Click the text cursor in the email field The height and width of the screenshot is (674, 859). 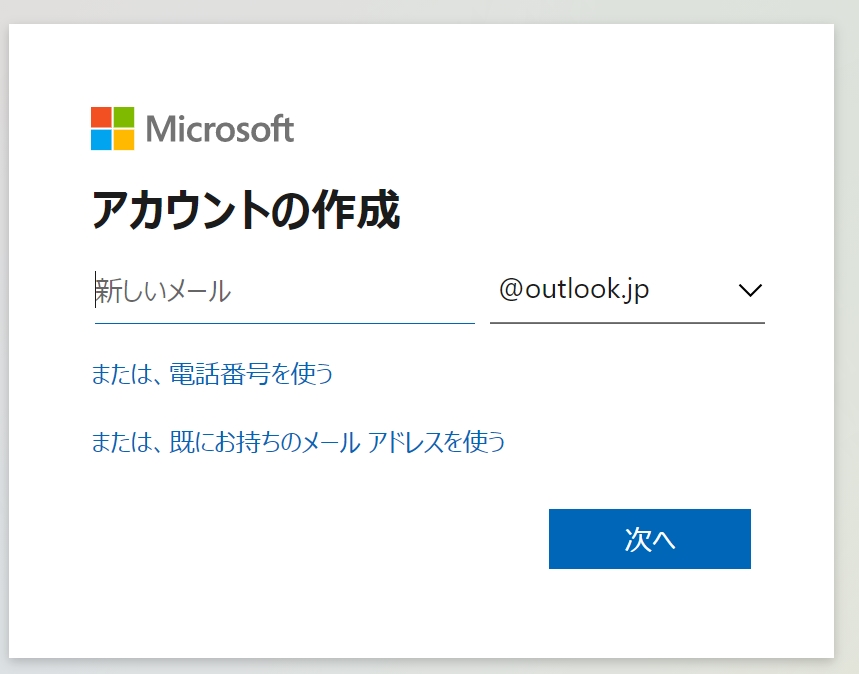tap(96, 289)
